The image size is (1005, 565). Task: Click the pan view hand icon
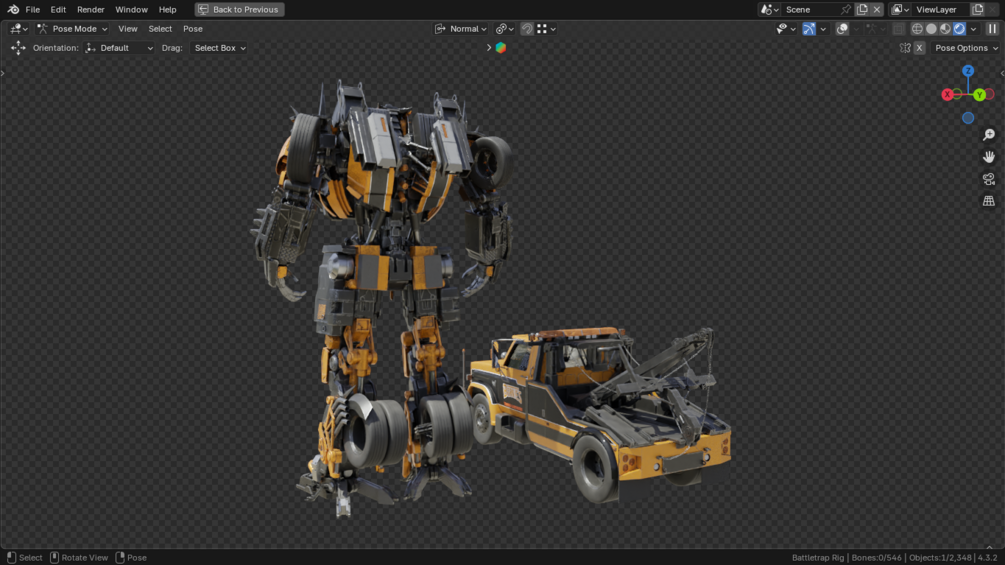tap(989, 157)
